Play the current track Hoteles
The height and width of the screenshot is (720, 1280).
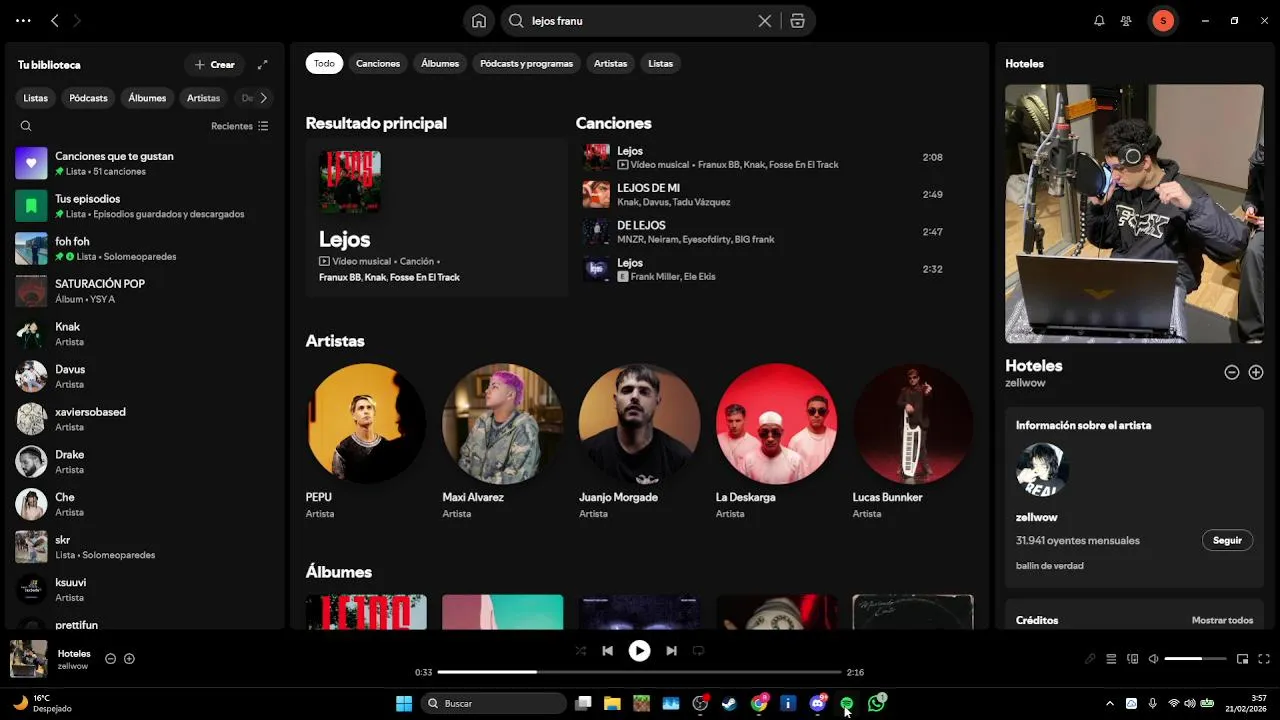click(x=639, y=651)
